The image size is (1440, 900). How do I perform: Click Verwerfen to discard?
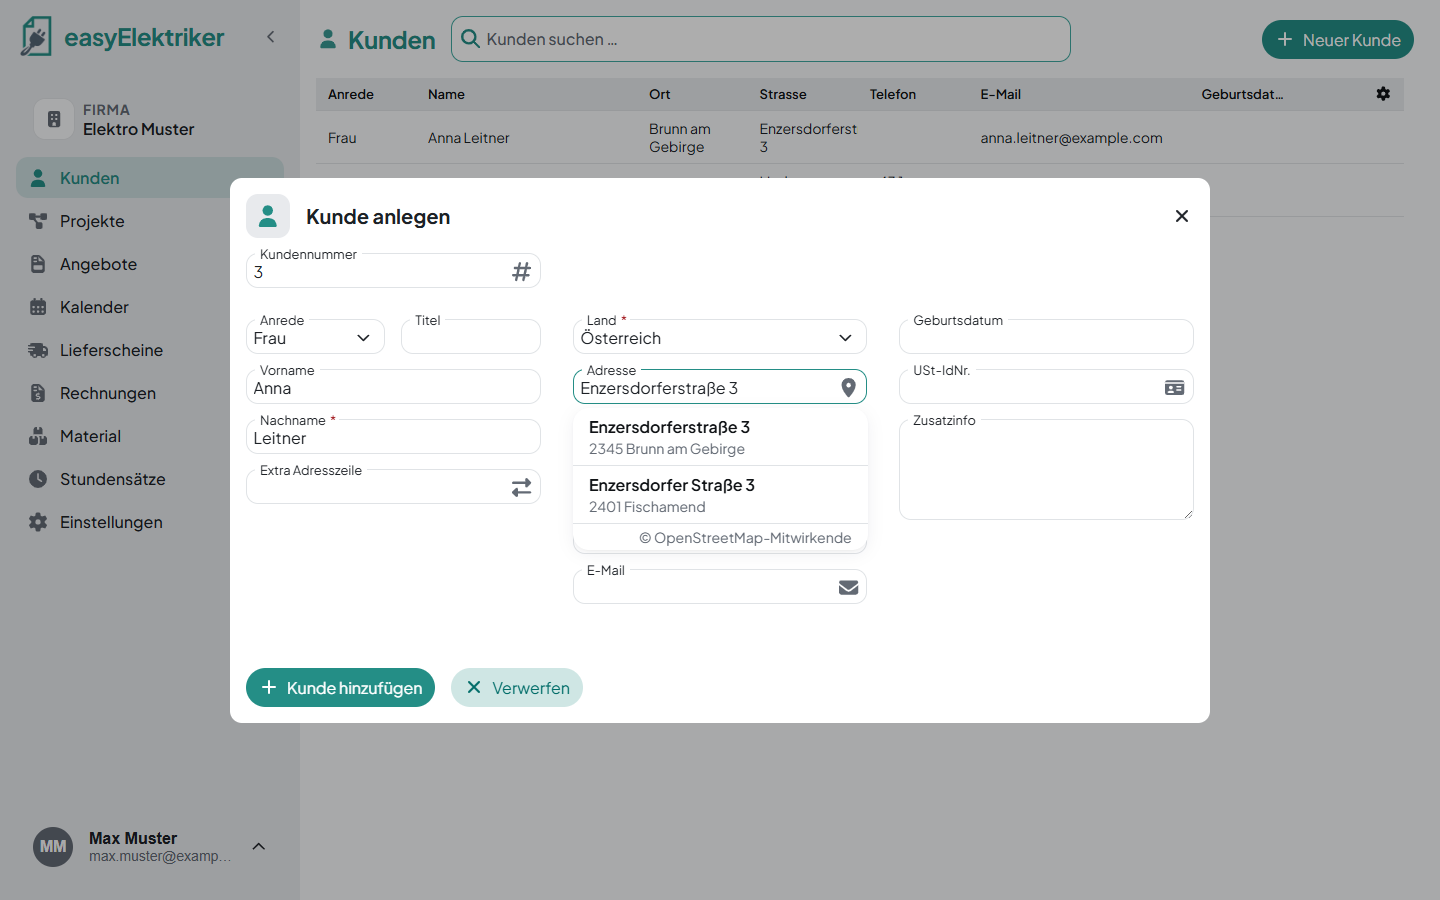point(517,688)
